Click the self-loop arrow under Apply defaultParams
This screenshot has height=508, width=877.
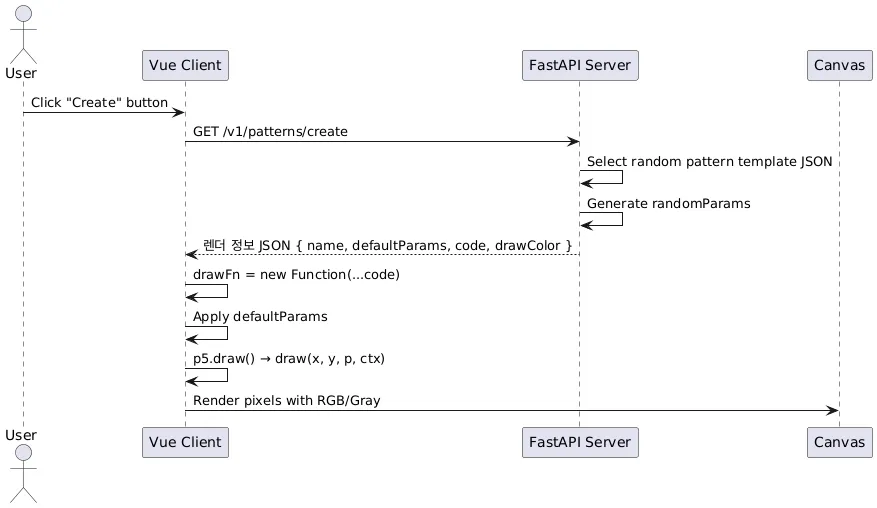click(206, 333)
